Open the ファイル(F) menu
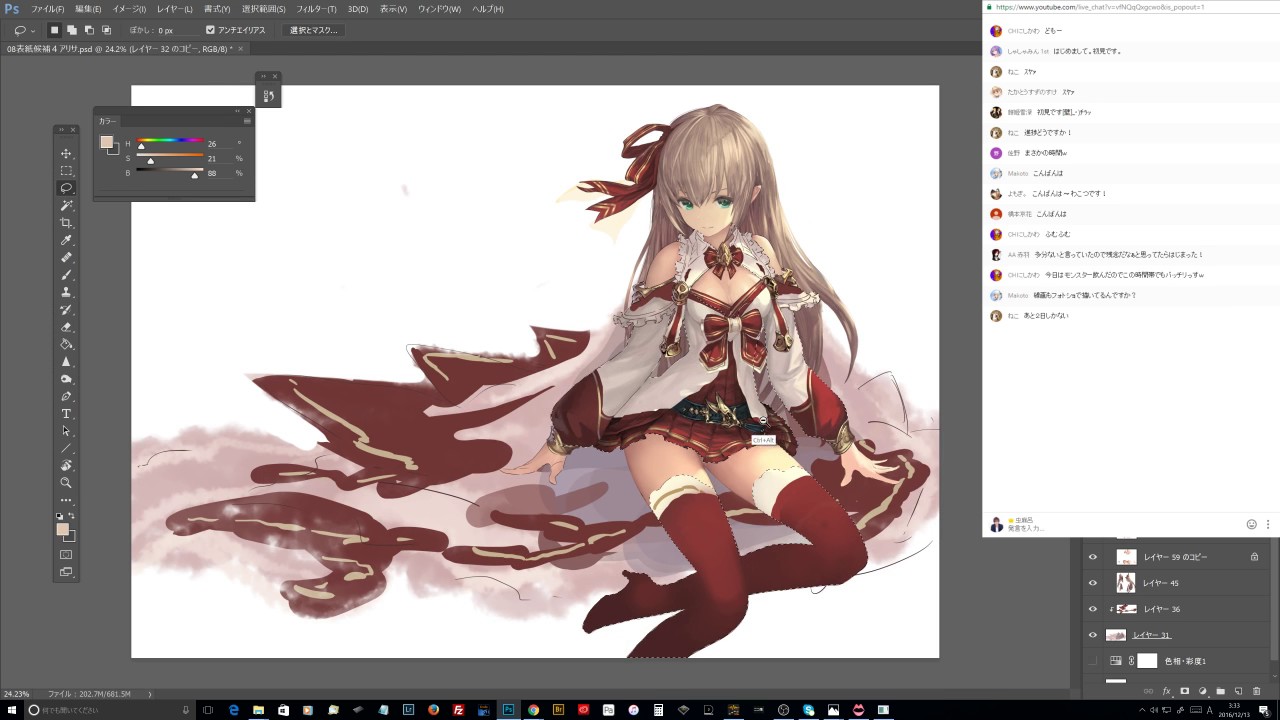The image size is (1280, 720). point(48,9)
